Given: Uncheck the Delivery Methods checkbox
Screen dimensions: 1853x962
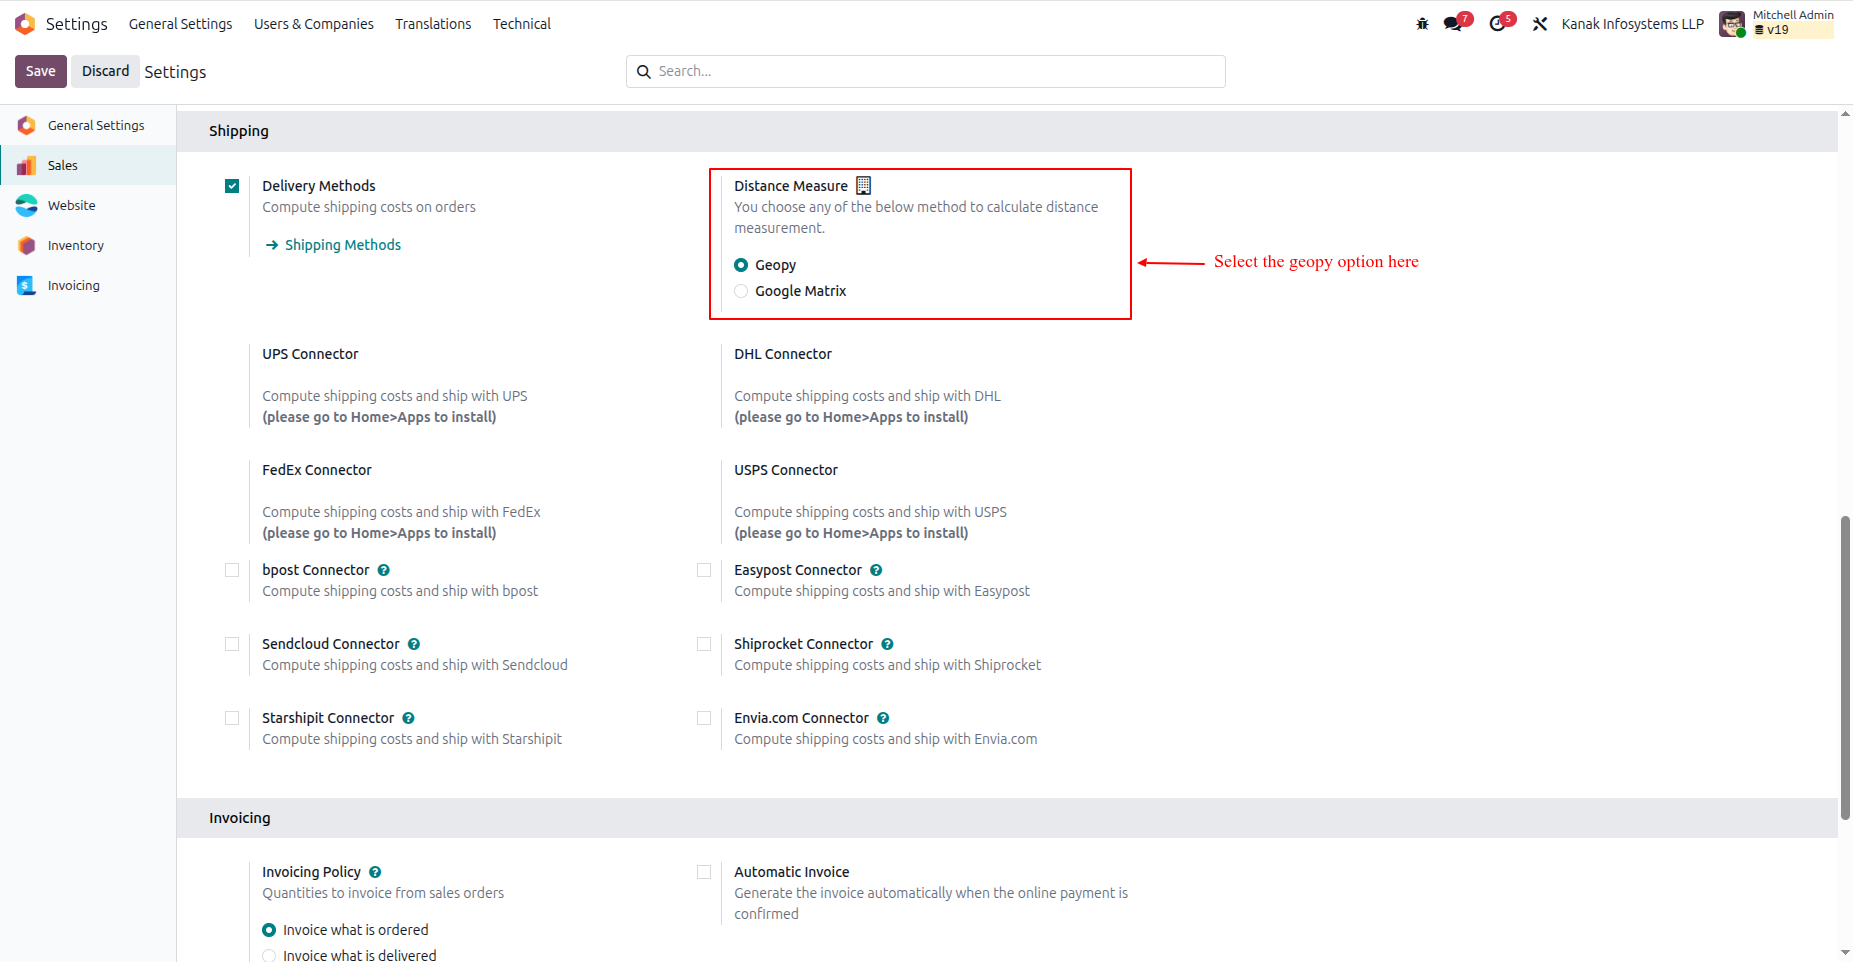Looking at the screenshot, I should 232,186.
